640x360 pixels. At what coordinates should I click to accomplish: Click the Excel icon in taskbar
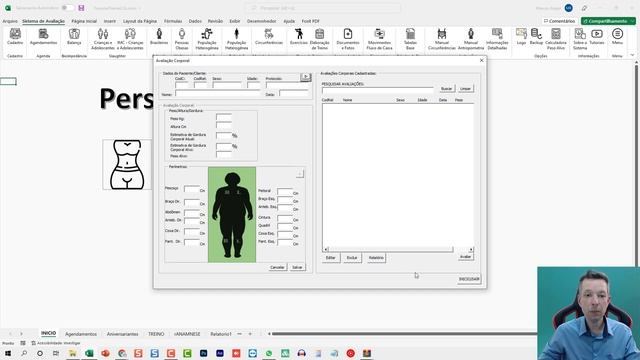89,353
